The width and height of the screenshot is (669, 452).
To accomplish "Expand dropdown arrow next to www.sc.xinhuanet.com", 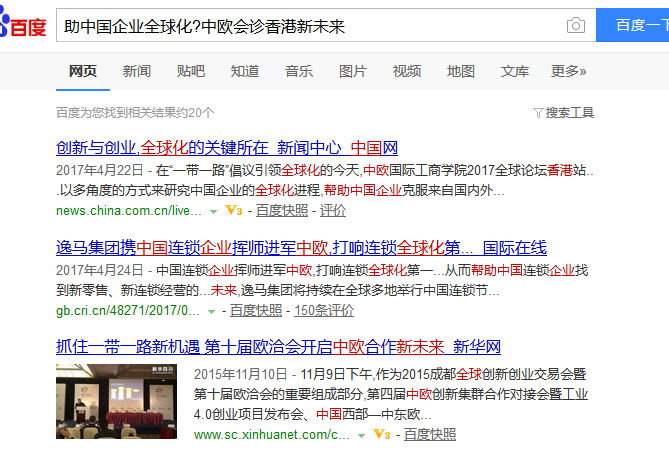I will [x=361, y=436].
